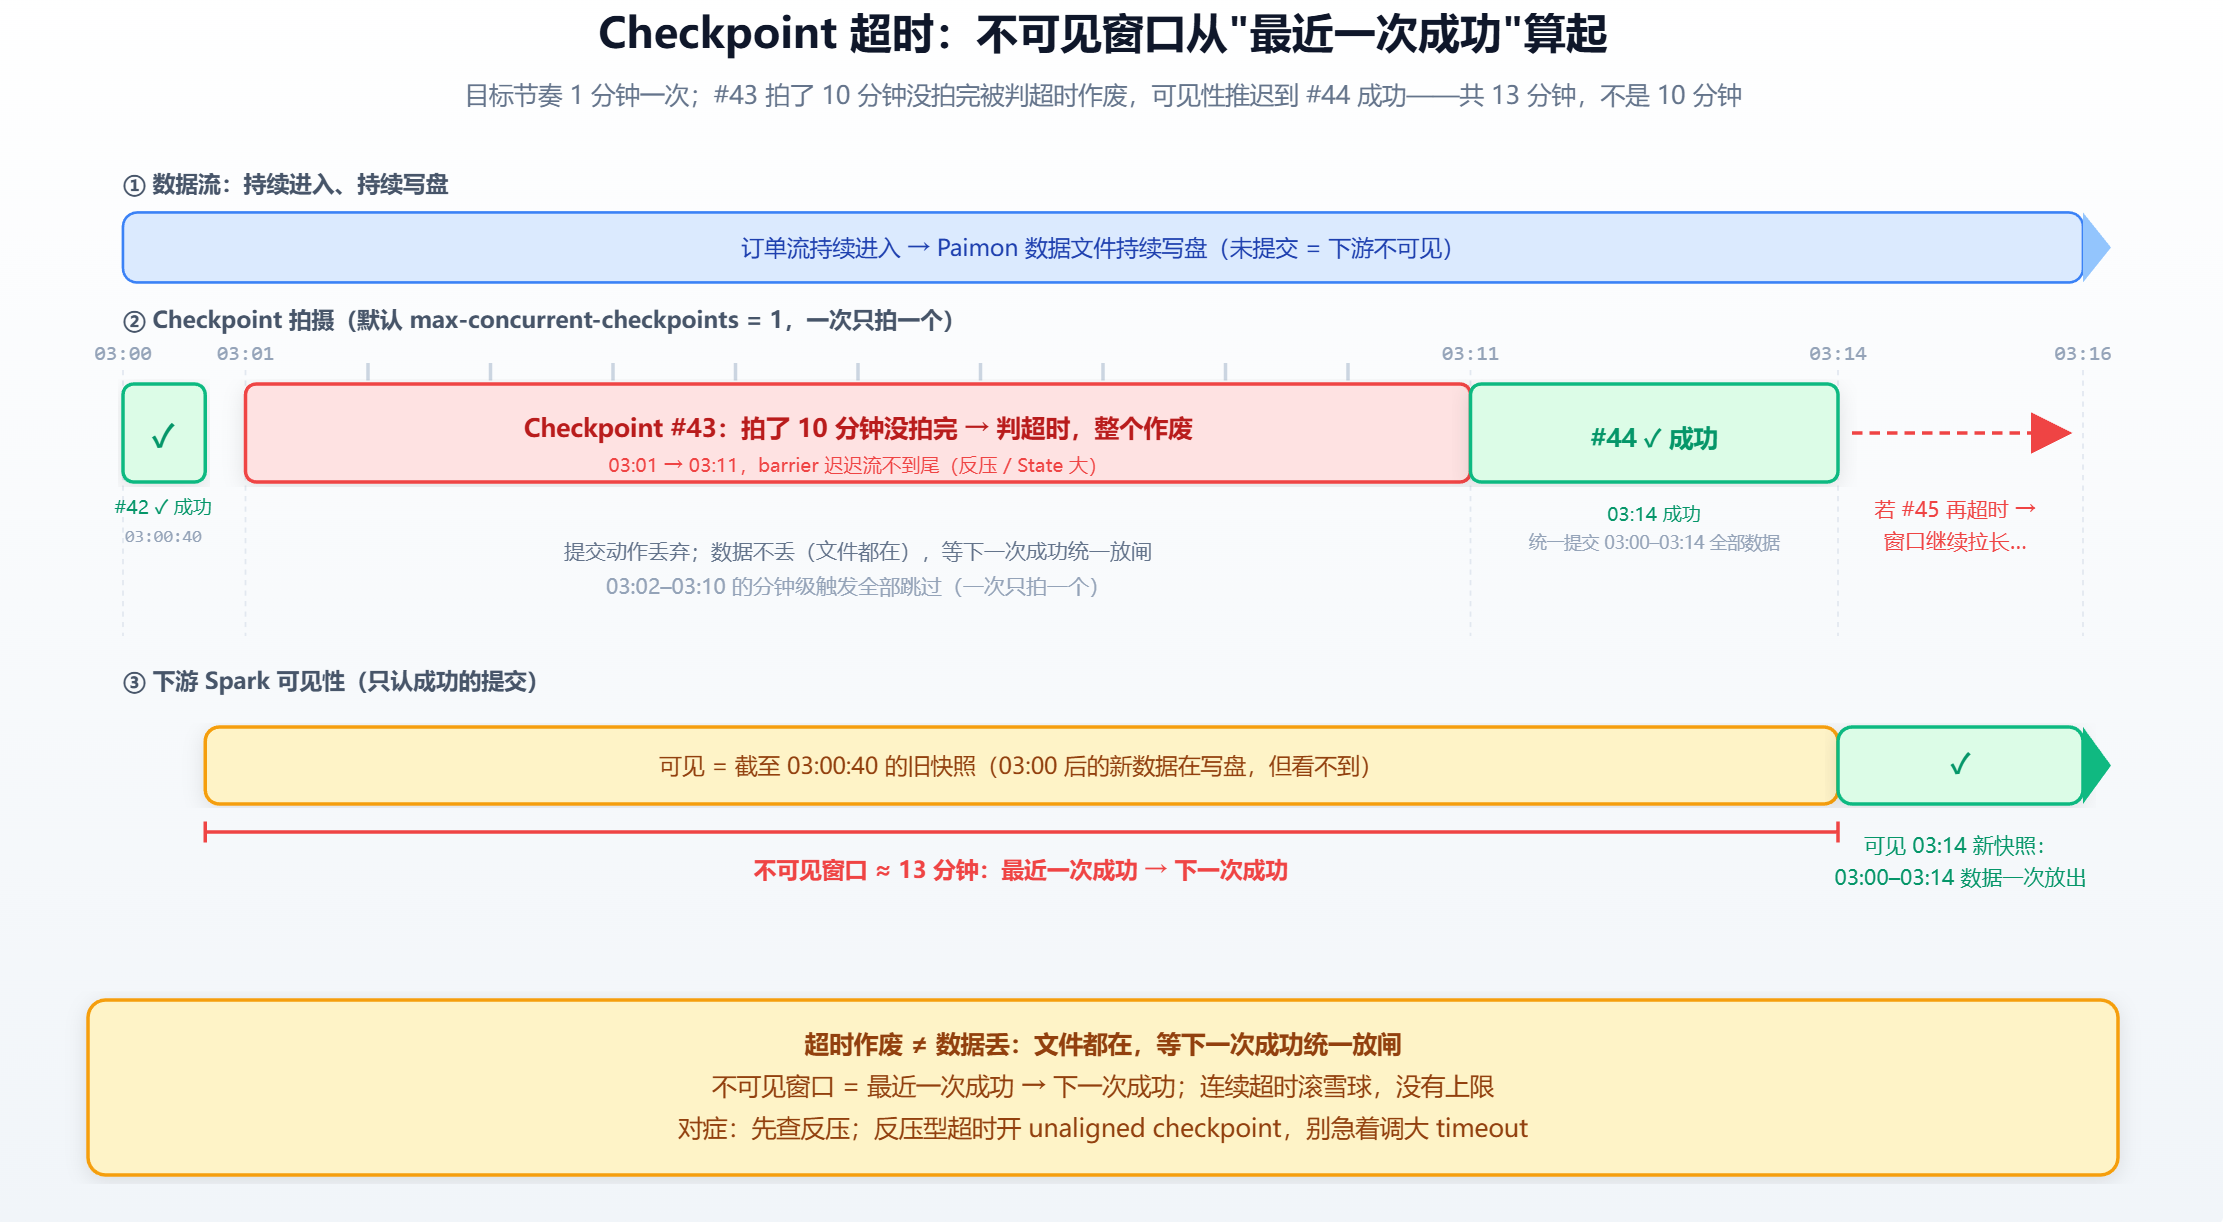Select the line "03:01 → 03:11，barrier 迟迟流不到尾"

(x=852, y=465)
